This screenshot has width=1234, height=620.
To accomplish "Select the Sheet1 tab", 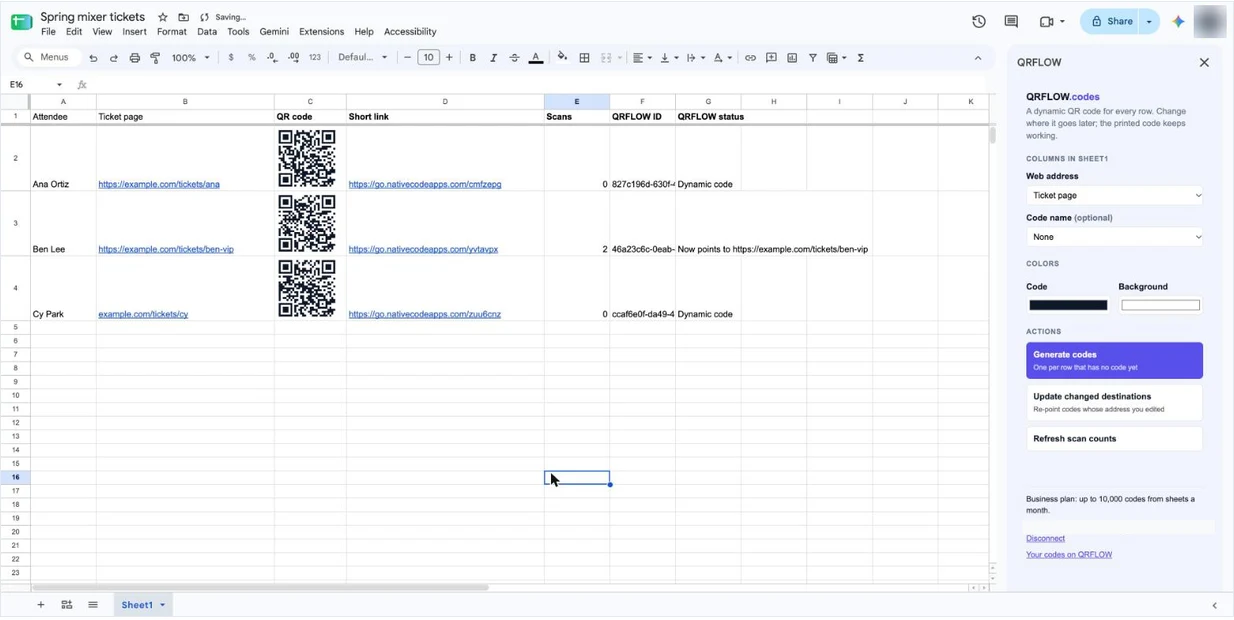I will pyautogui.click(x=137, y=605).
